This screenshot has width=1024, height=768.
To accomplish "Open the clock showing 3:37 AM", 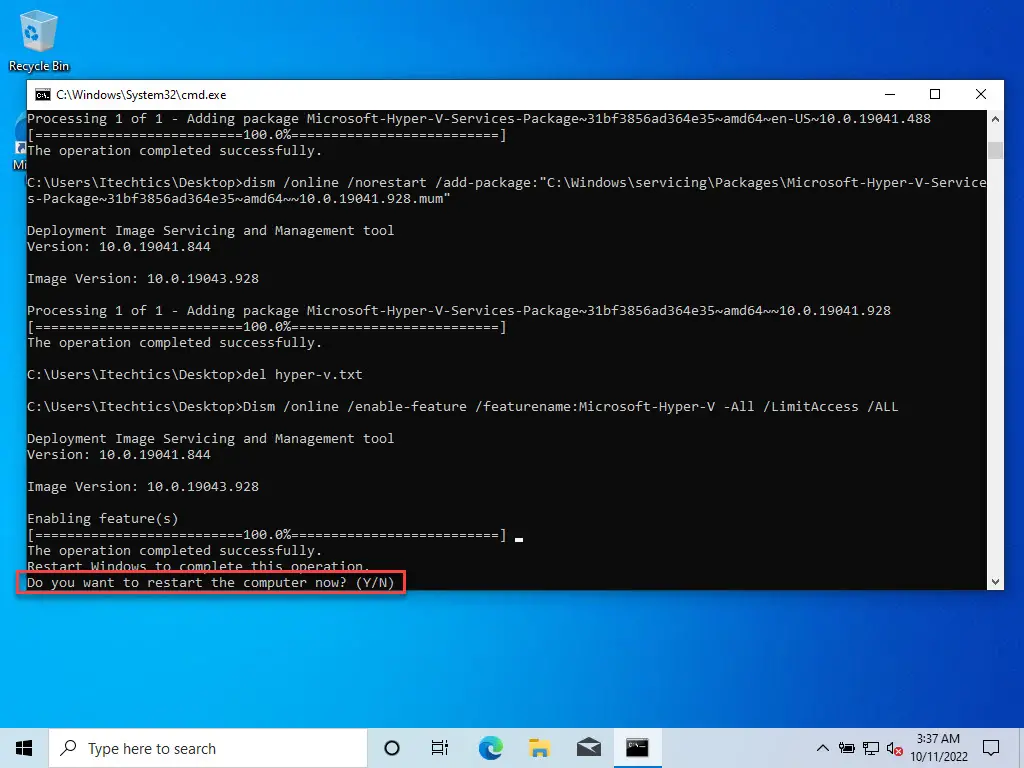I will click(938, 748).
